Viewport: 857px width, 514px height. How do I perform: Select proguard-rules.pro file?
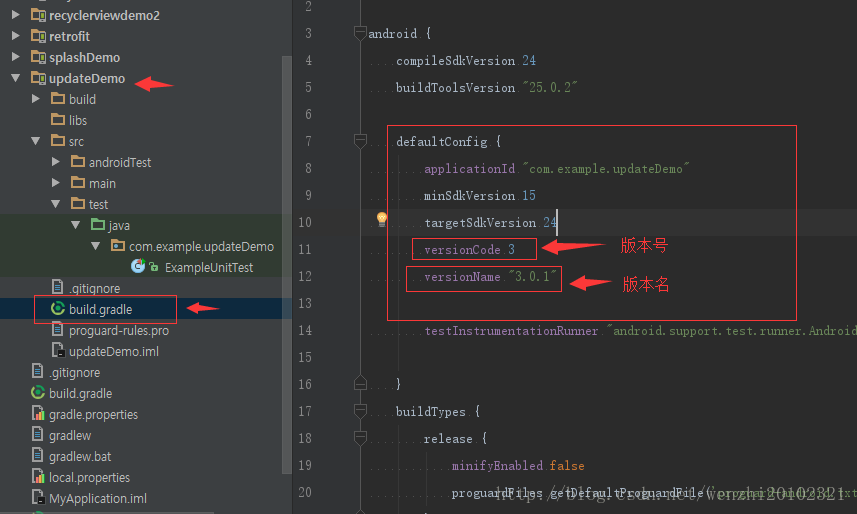coord(119,330)
